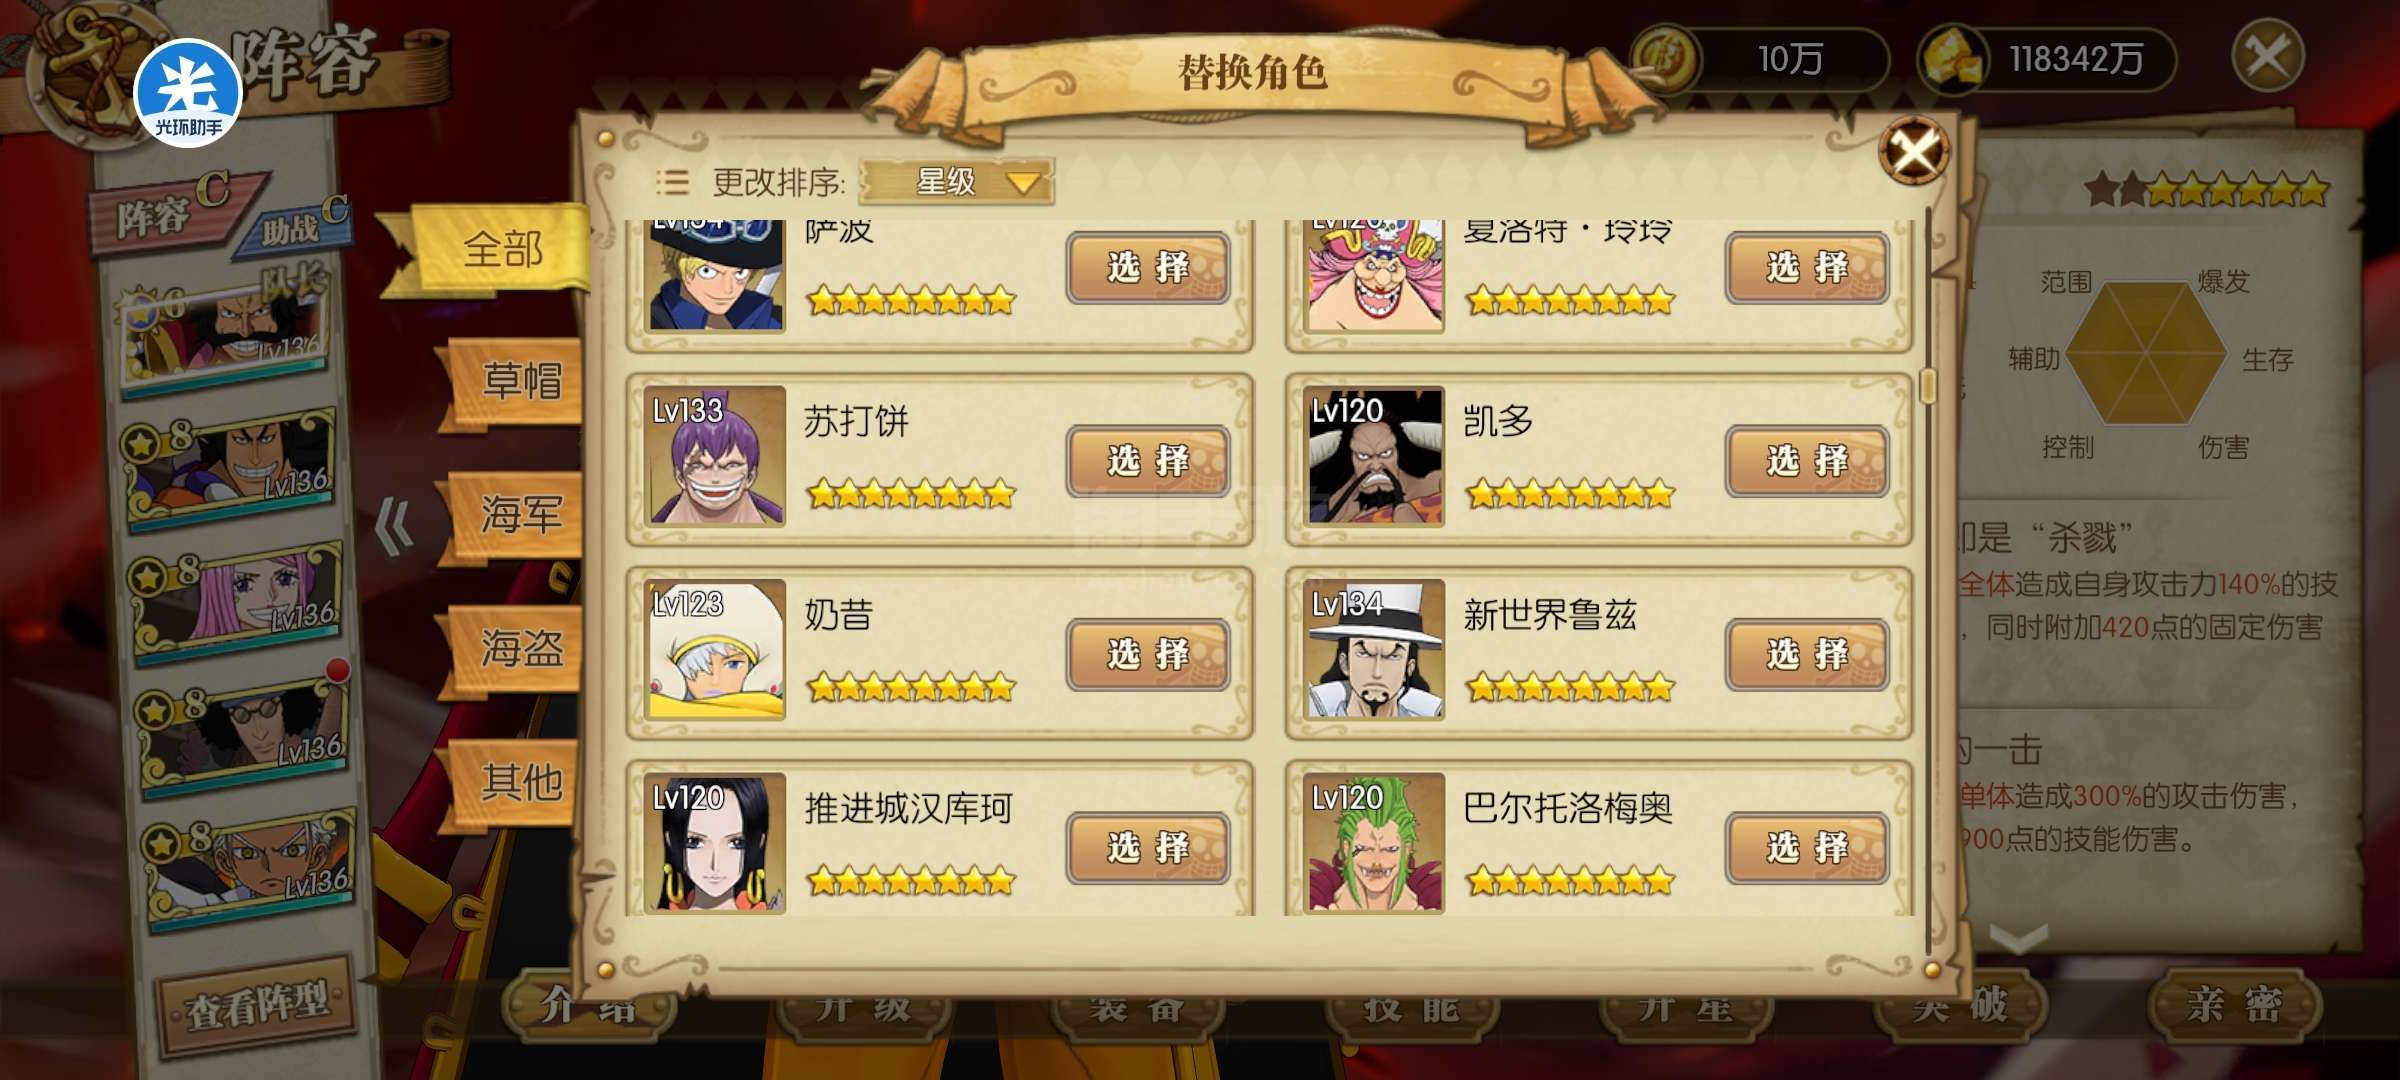Switch to the 草帽 filter tab
This screenshot has width=2400, height=1080.
[x=518, y=382]
